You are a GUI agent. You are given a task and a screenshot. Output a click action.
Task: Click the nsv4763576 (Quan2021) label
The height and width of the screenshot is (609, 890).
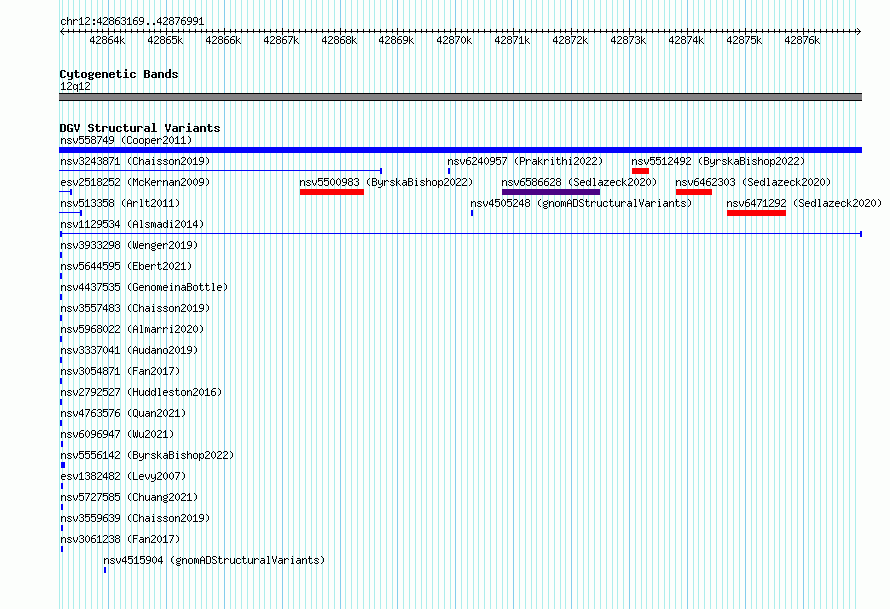123,413
